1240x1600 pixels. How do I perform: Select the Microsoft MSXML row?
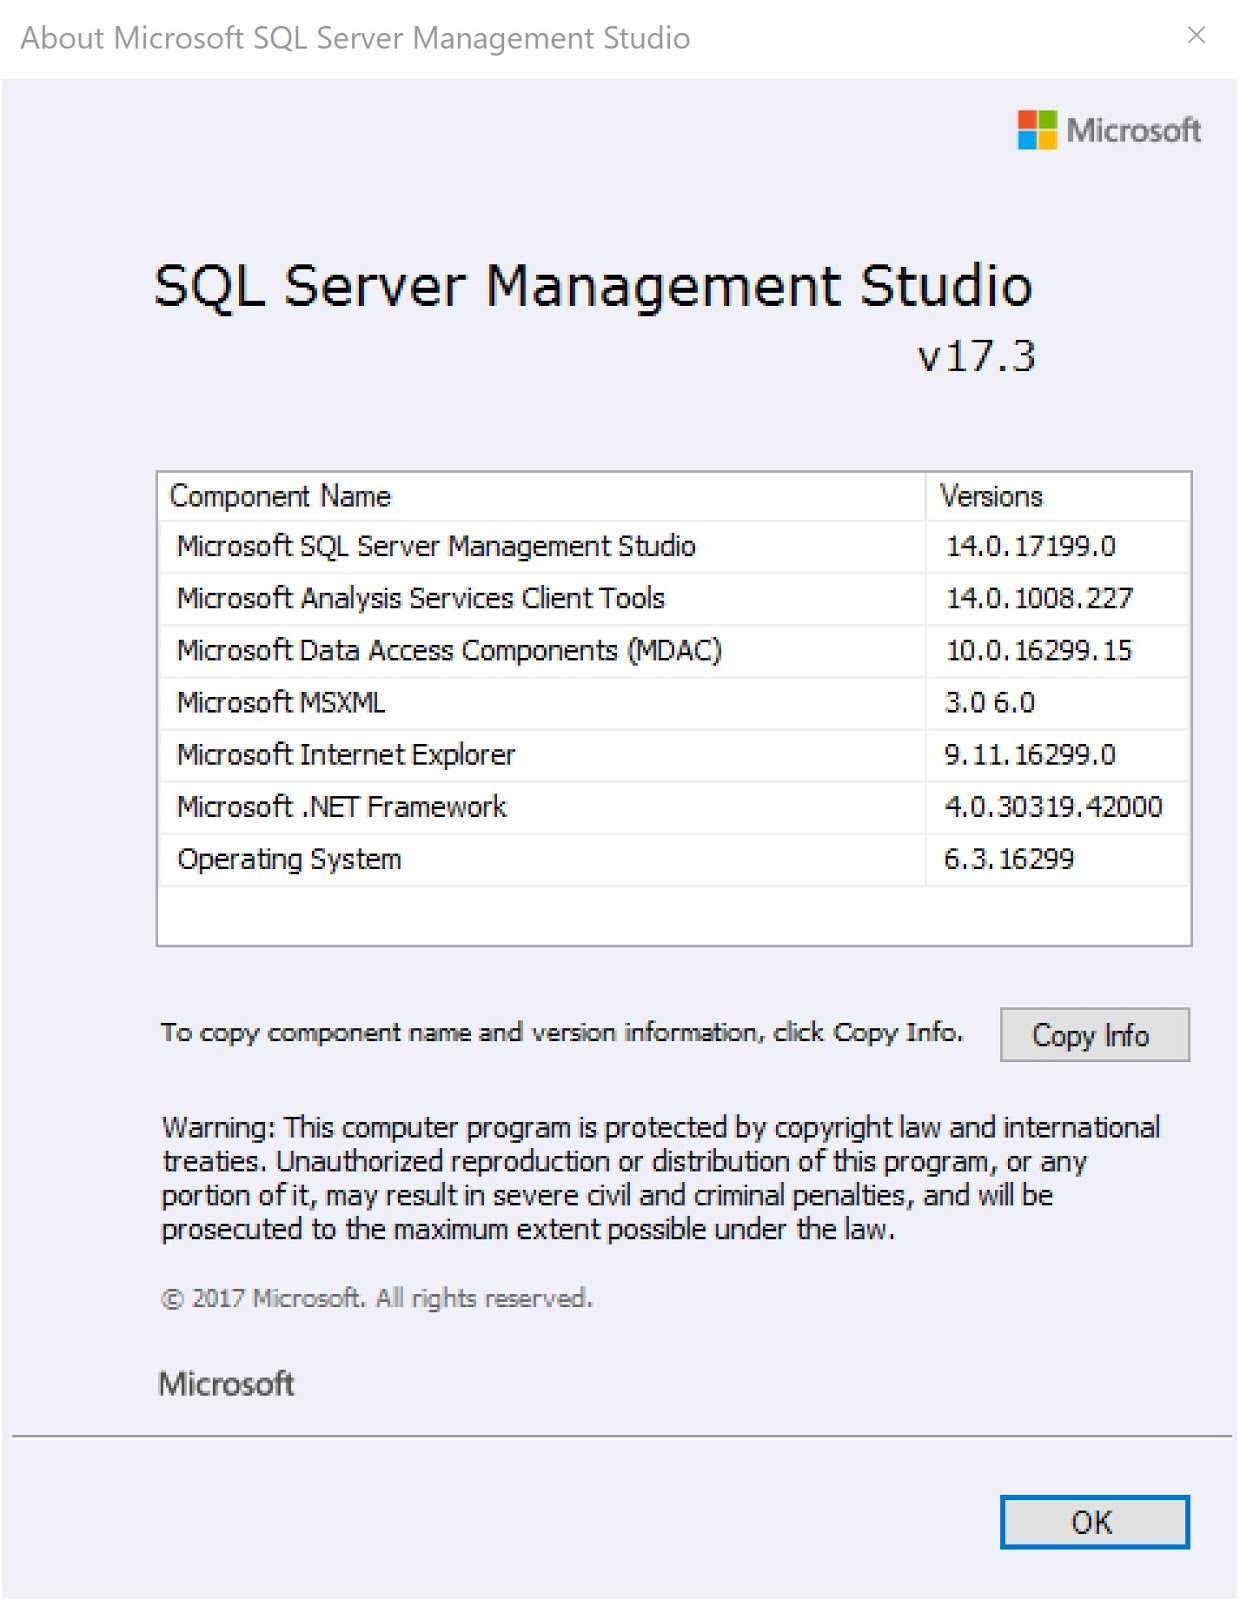281,702
